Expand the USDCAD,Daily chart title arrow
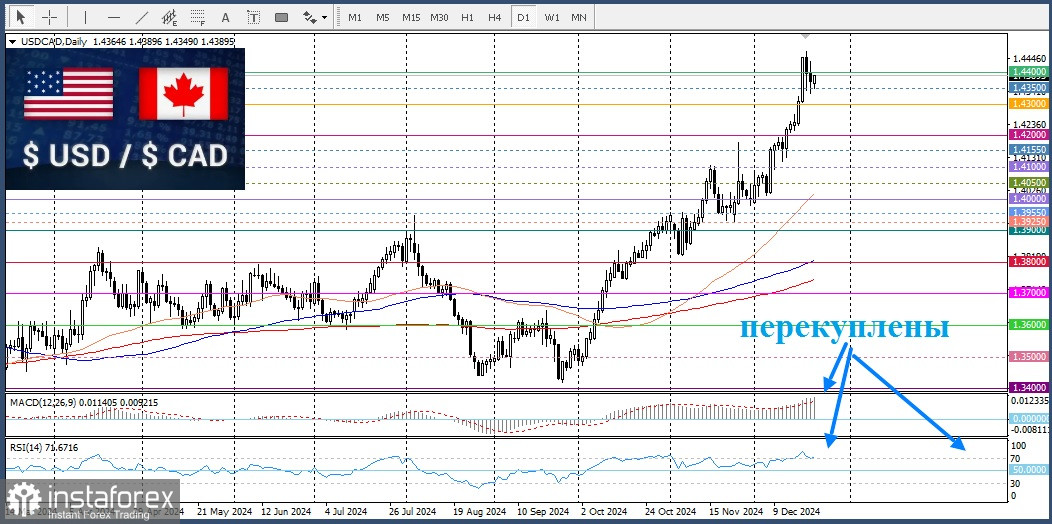The height and width of the screenshot is (524, 1052). (x=12, y=41)
